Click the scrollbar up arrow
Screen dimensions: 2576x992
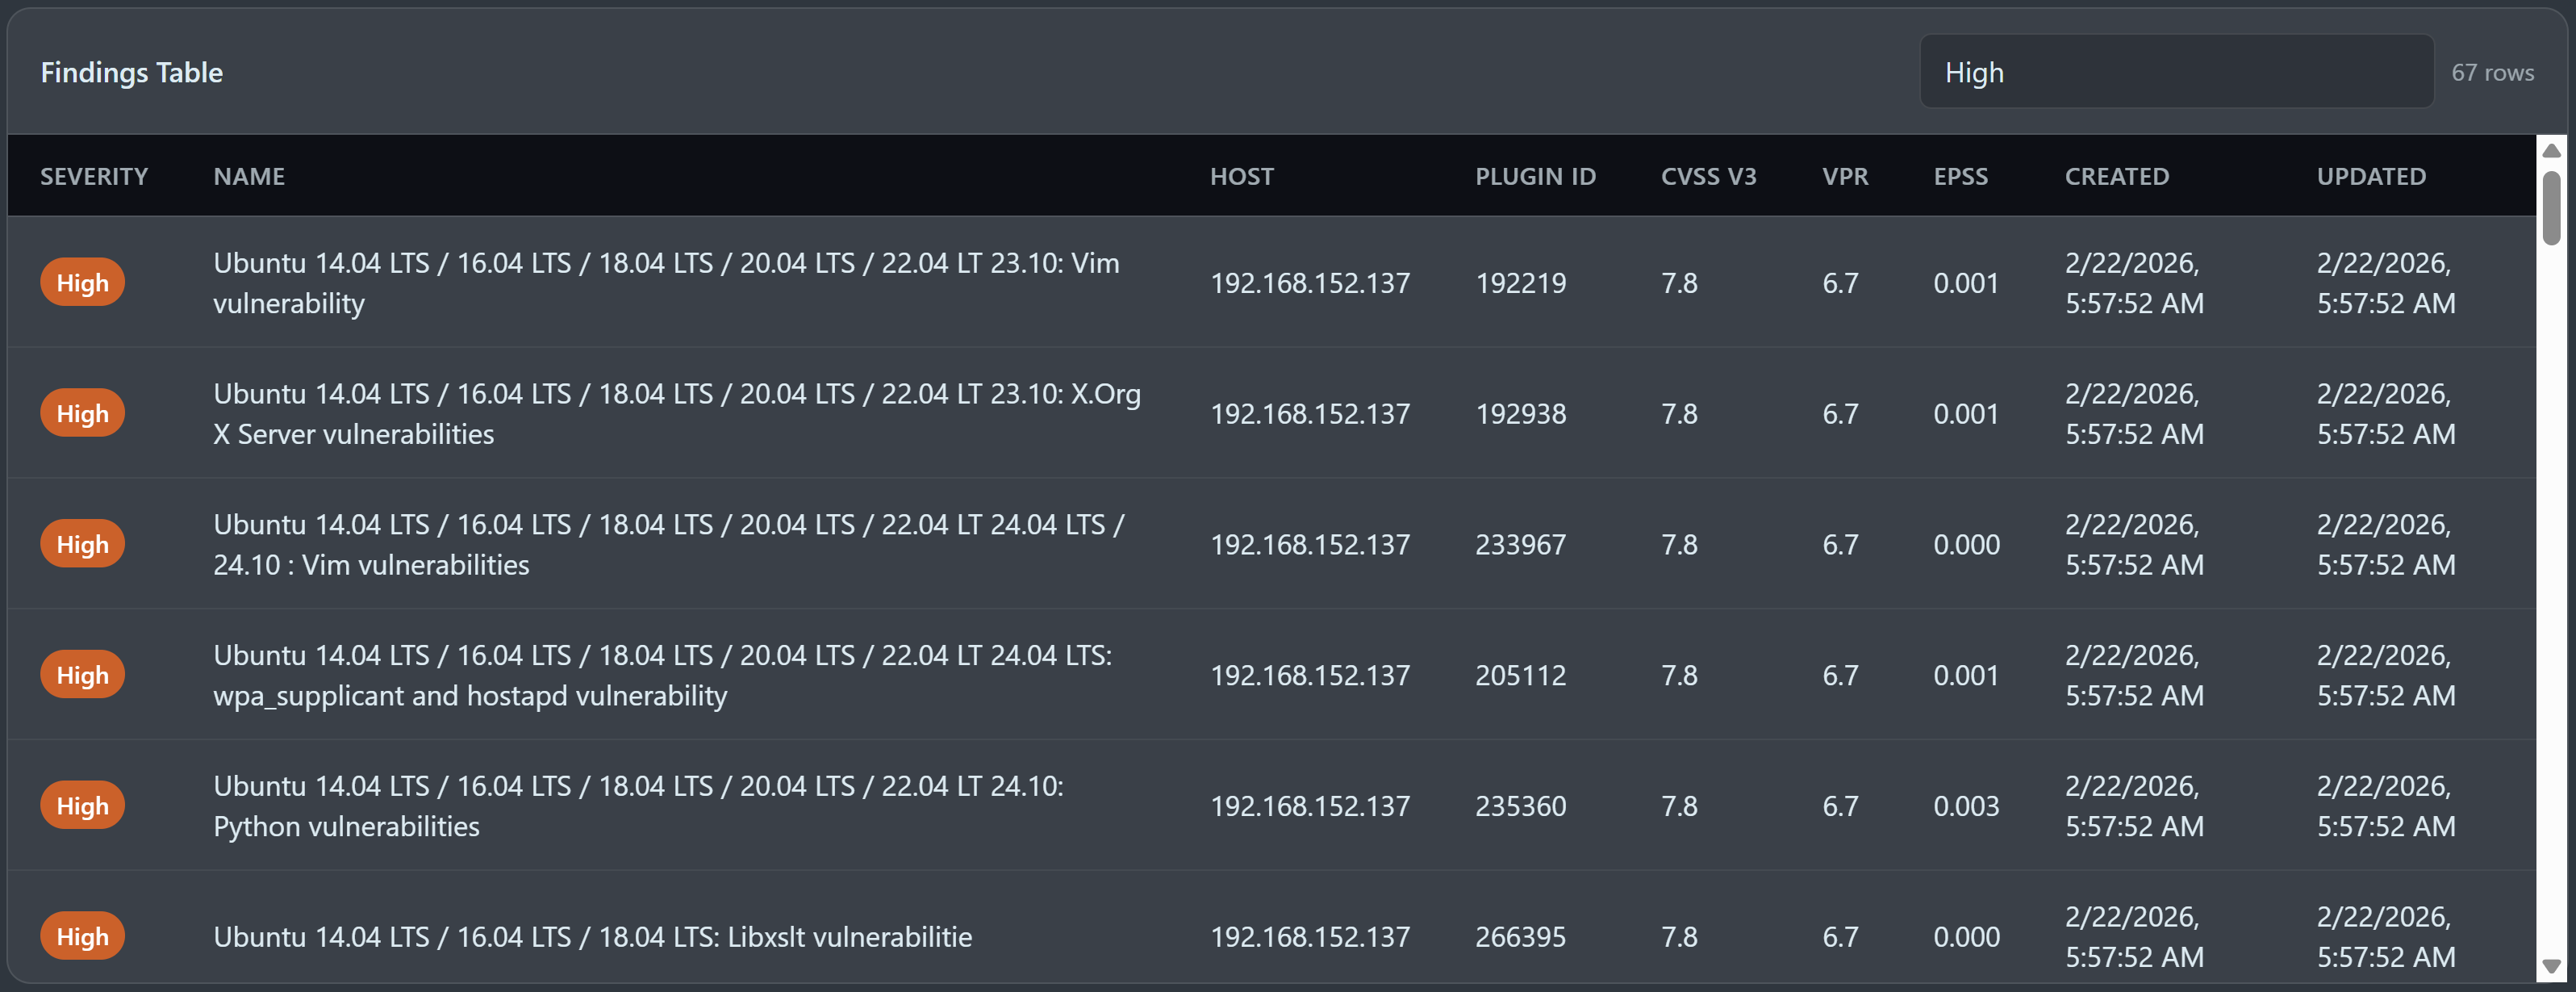coord(2551,150)
